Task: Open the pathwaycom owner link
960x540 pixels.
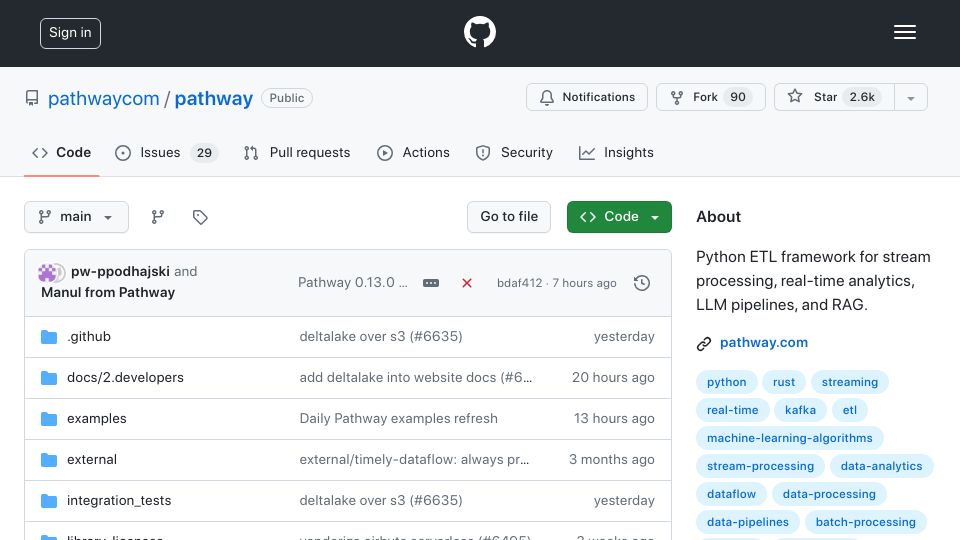Action: (103, 98)
